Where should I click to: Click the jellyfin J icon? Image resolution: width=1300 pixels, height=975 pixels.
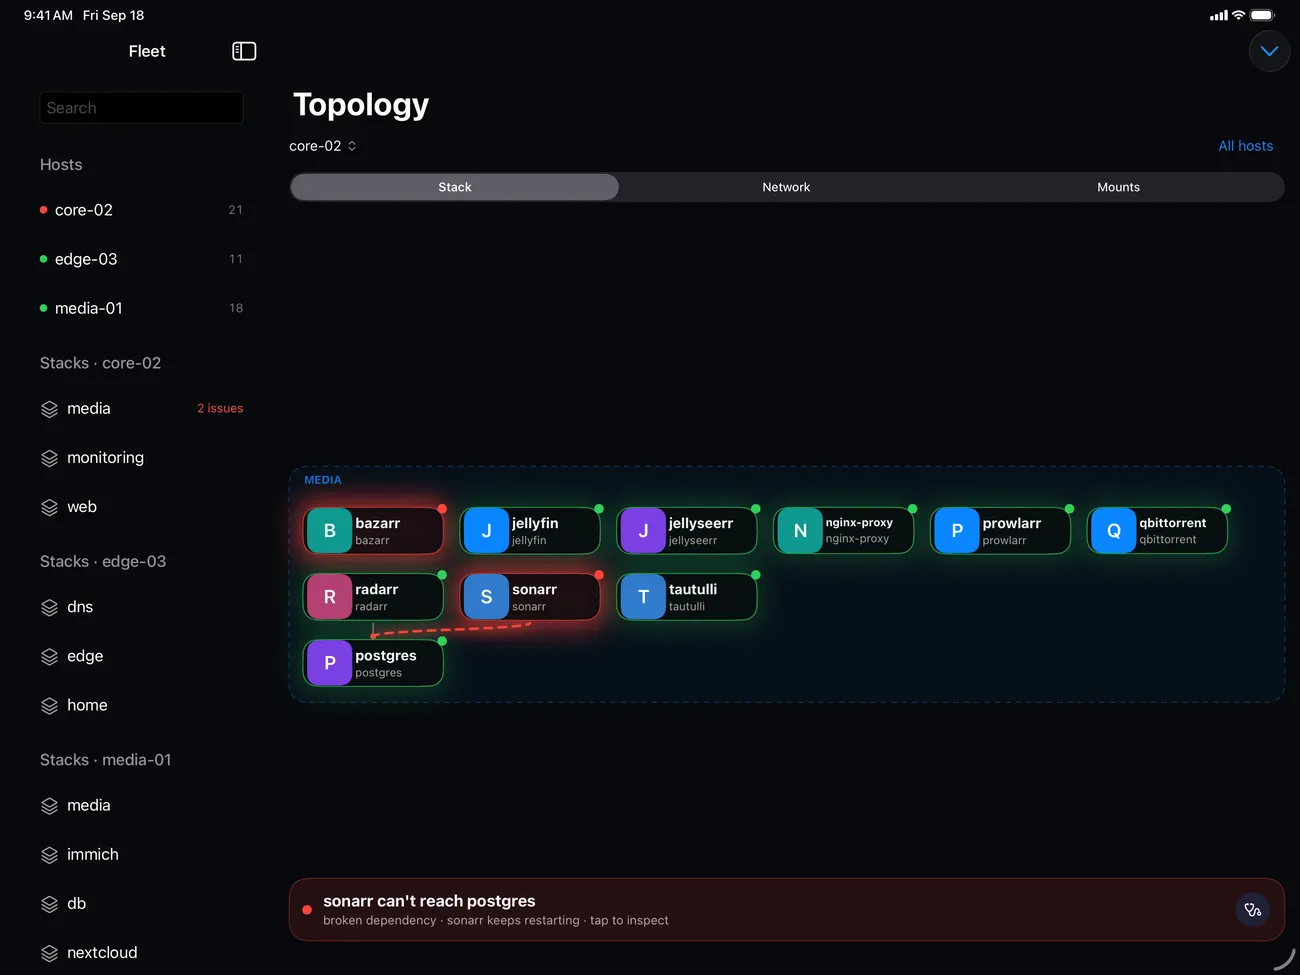tap(486, 531)
